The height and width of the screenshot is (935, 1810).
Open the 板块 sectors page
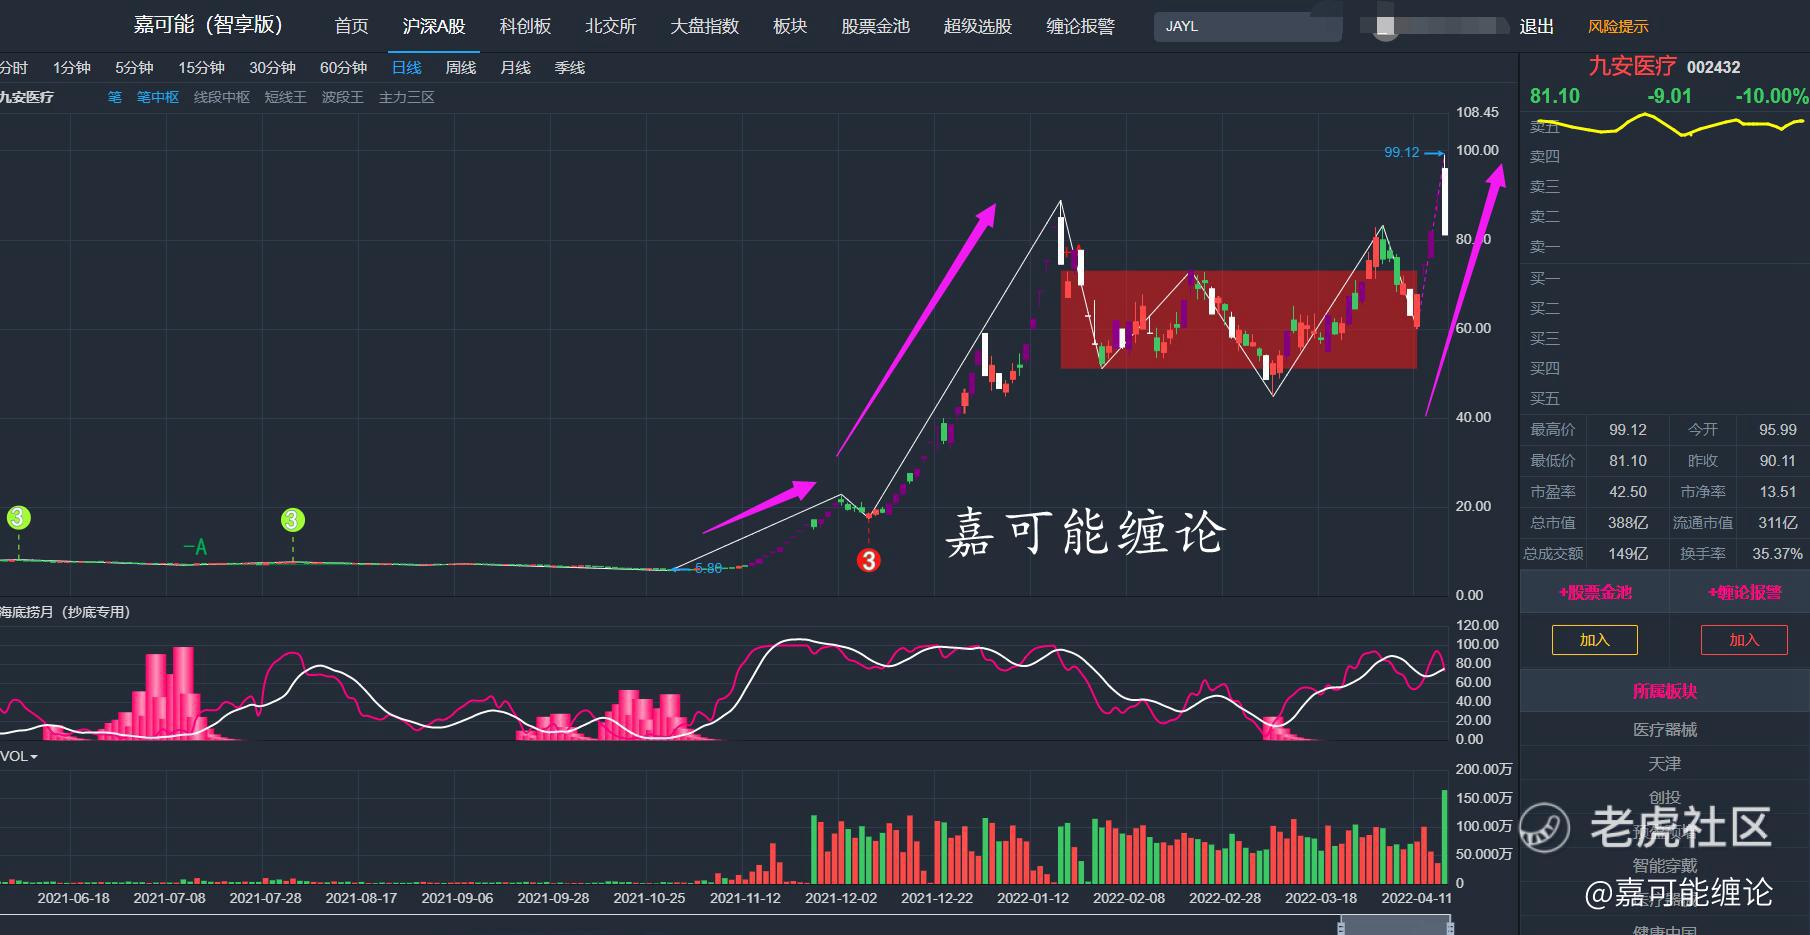(790, 26)
